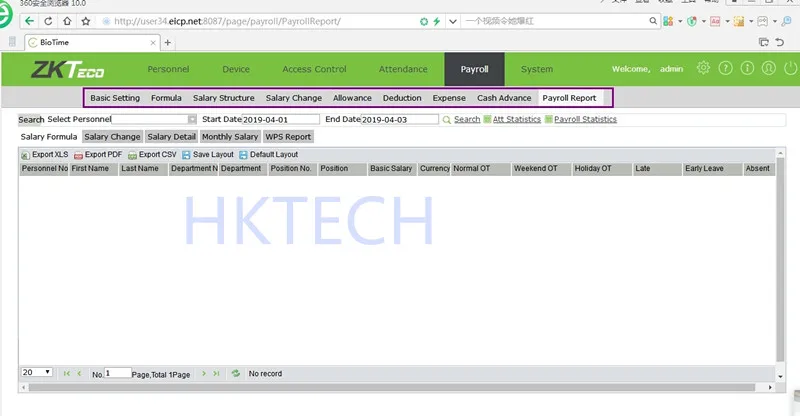Screen dimensions: 800x416
Task: Open the about info icon
Action: 747,68
